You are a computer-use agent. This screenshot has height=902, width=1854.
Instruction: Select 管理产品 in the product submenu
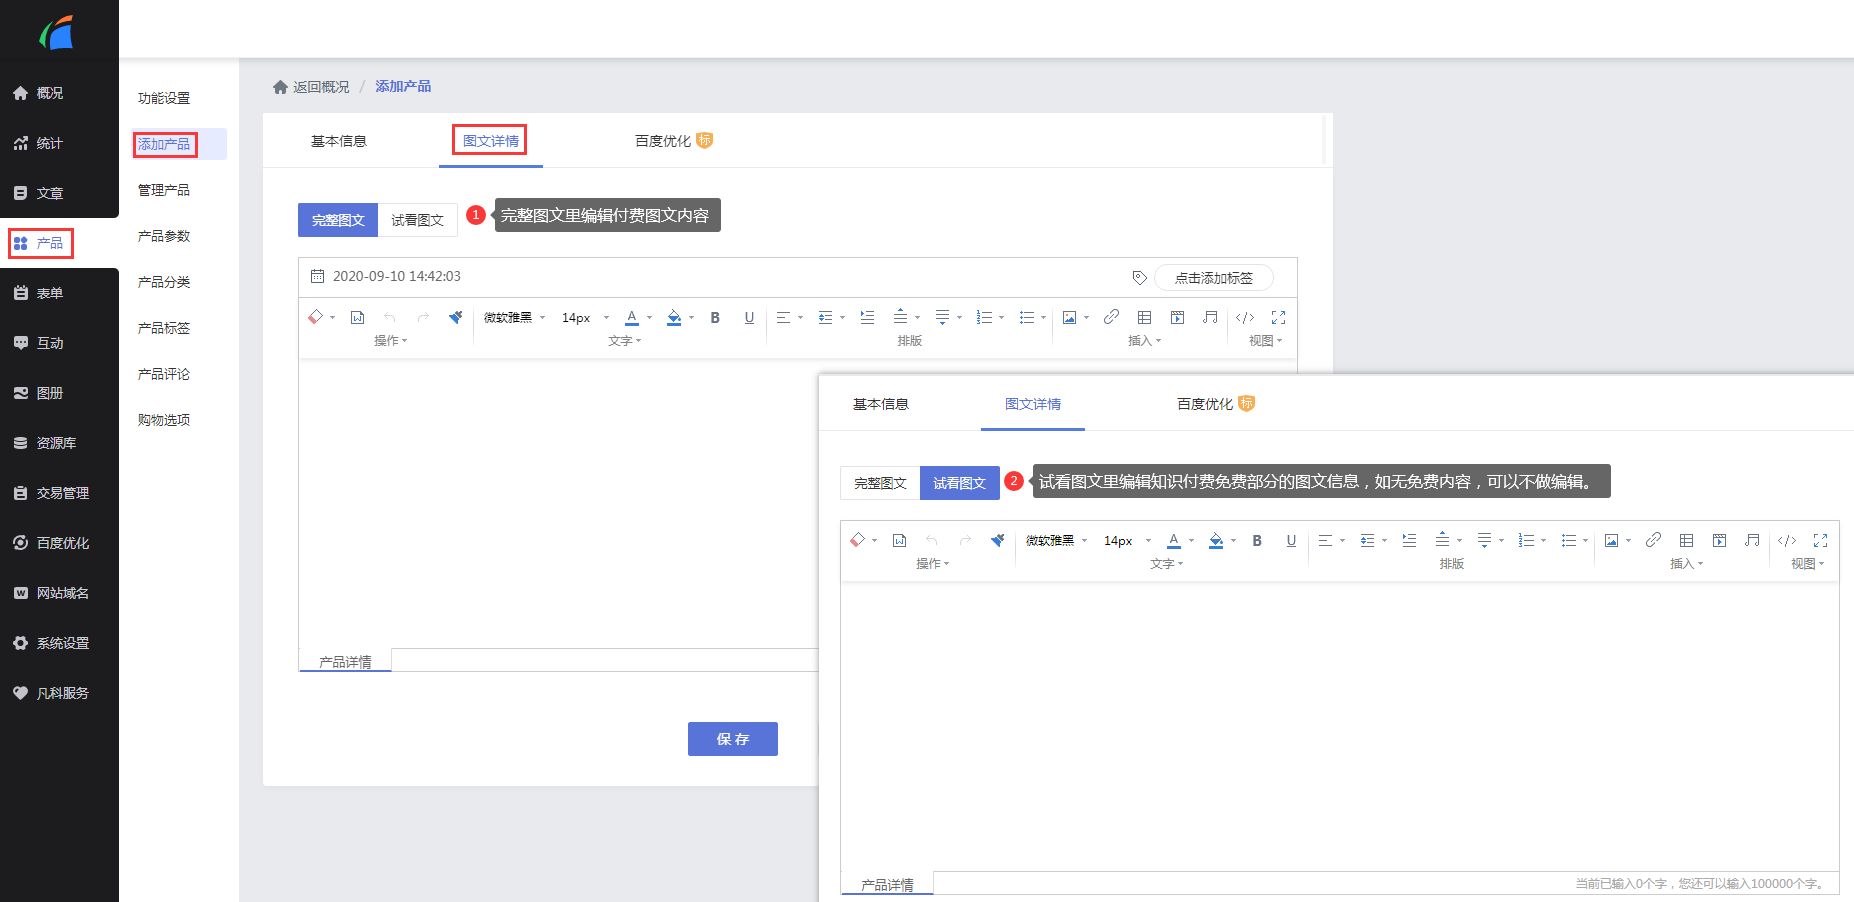point(164,190)
